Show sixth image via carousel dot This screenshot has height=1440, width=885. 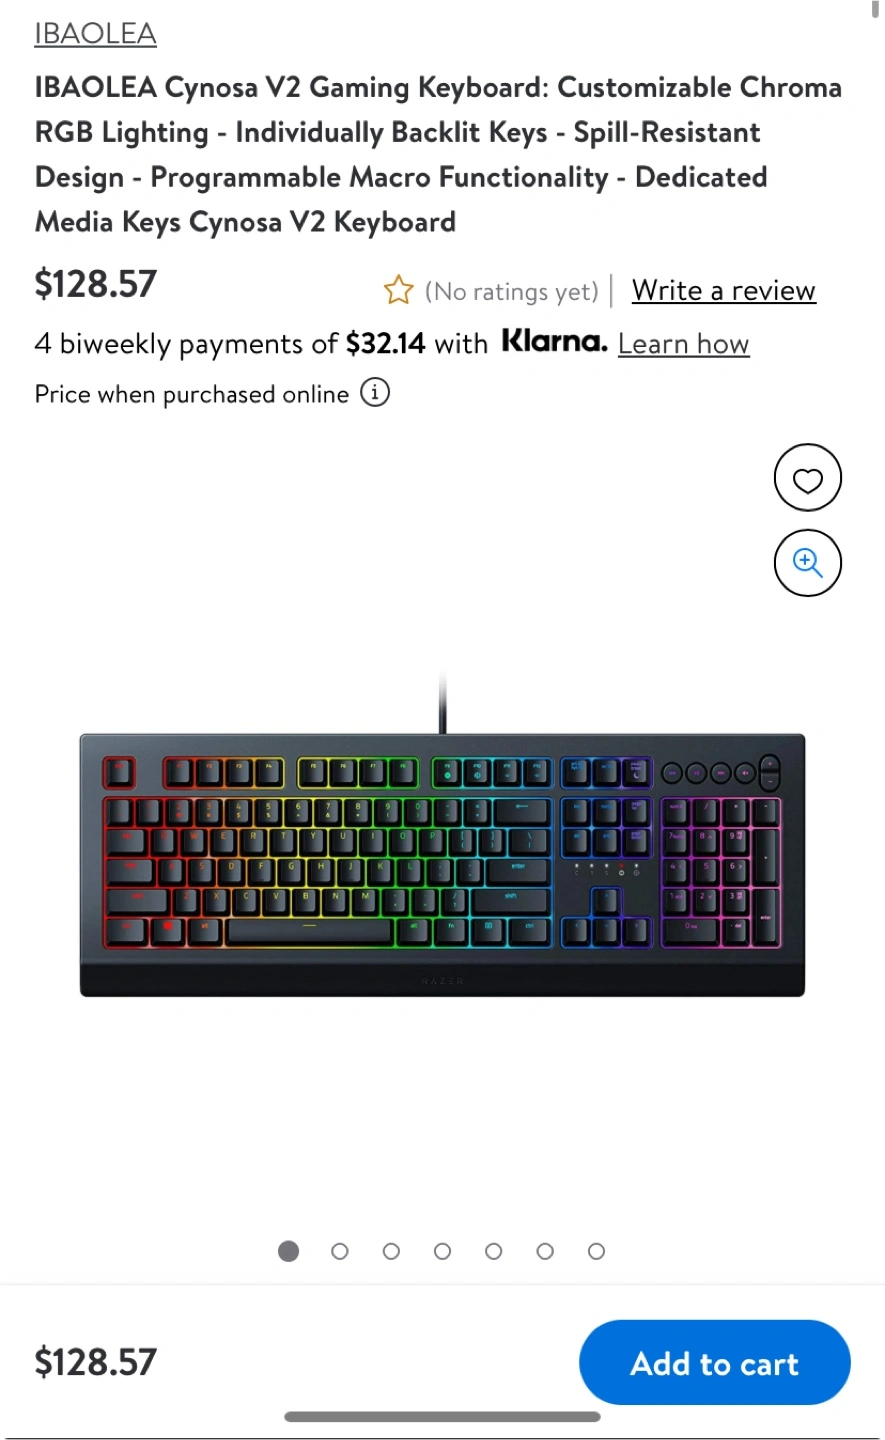pyautogui.click(x=545, y=1251)
